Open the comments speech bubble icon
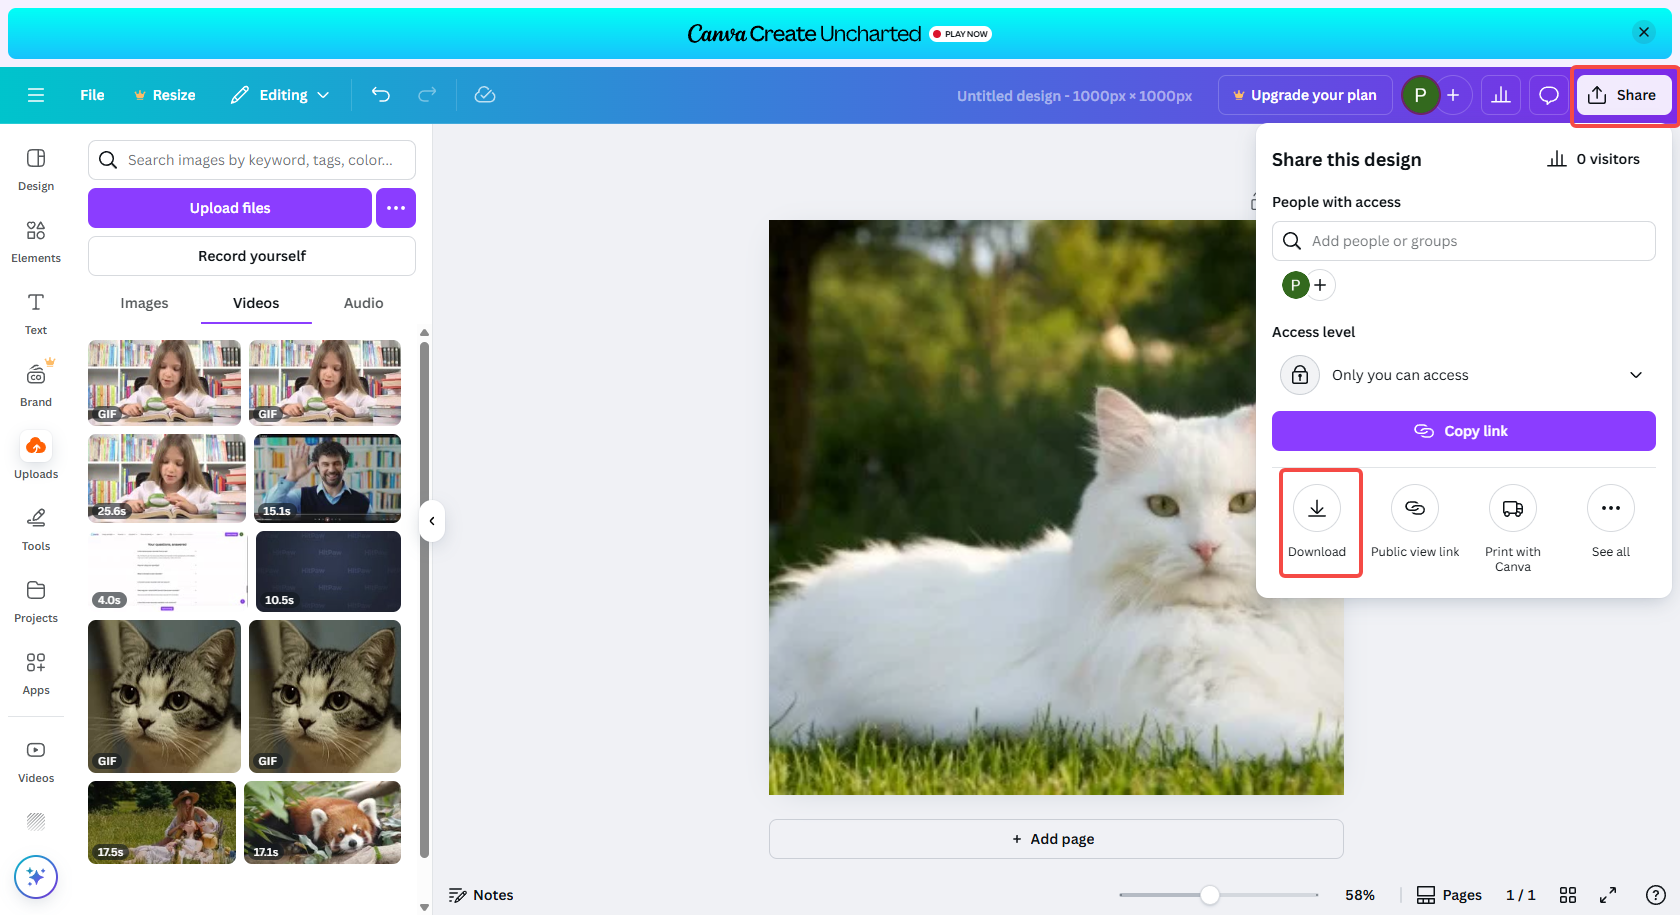The width and height of the screenshot is (1680, 915). [1549, 95]
